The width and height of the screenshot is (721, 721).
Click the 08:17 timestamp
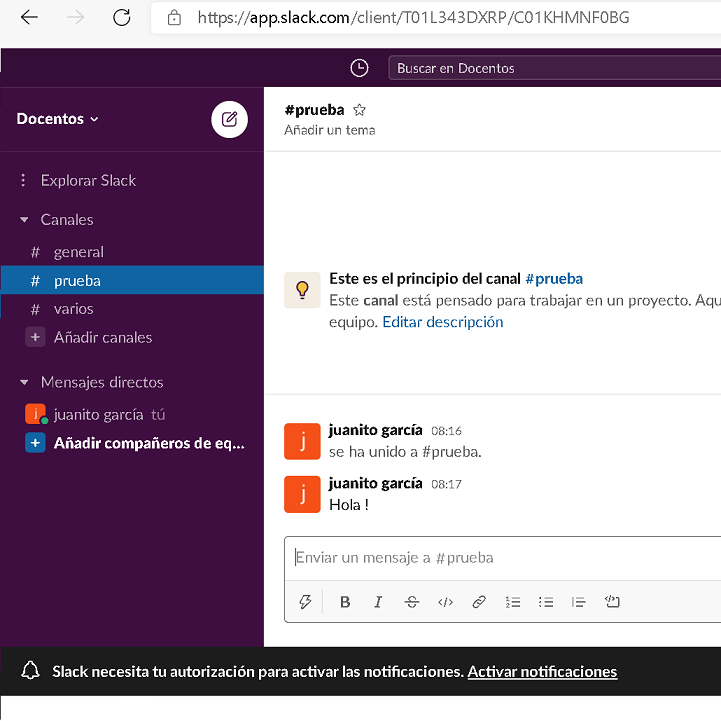pos(446,484)
